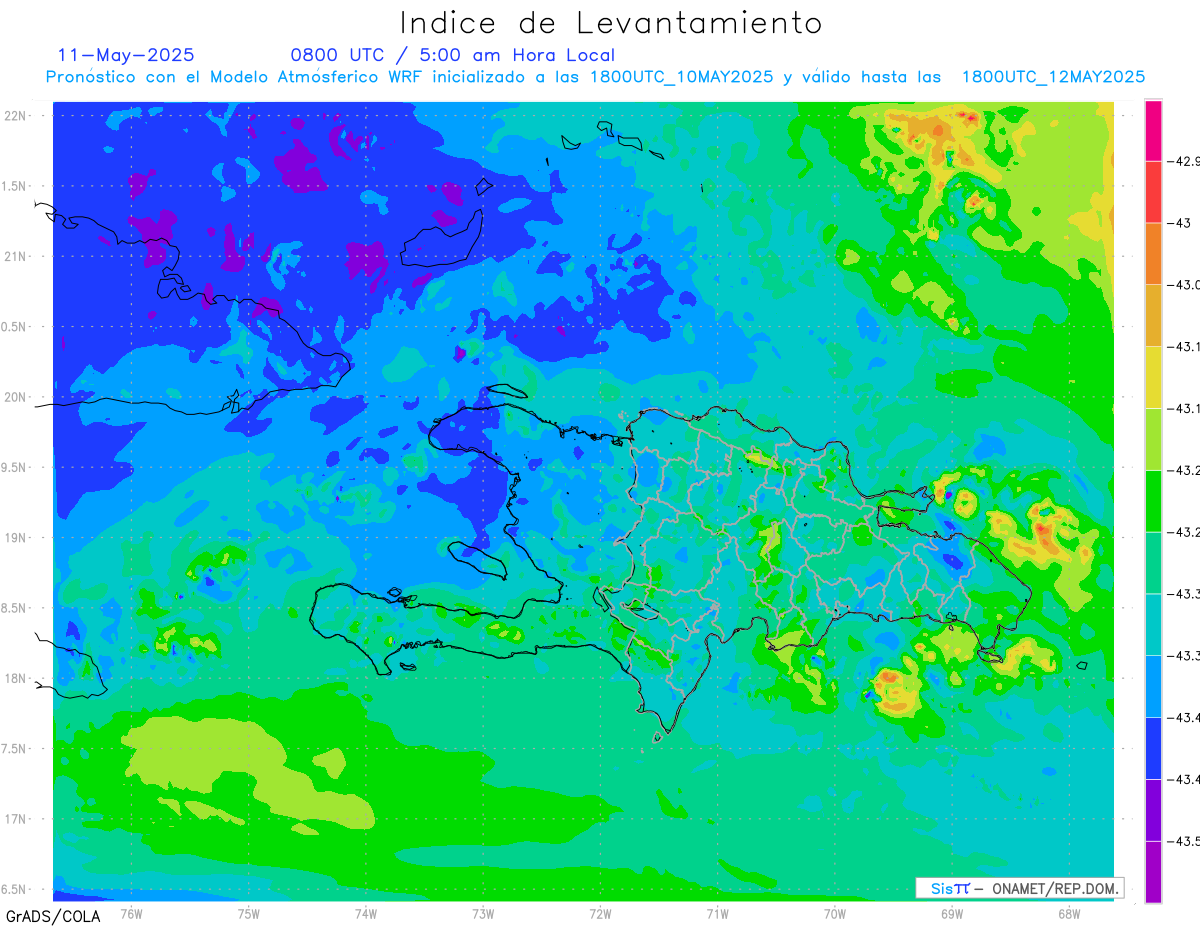Click the 71W longitude label
The height and width of the screenshot is (927, 1200).
pos(717,913)
